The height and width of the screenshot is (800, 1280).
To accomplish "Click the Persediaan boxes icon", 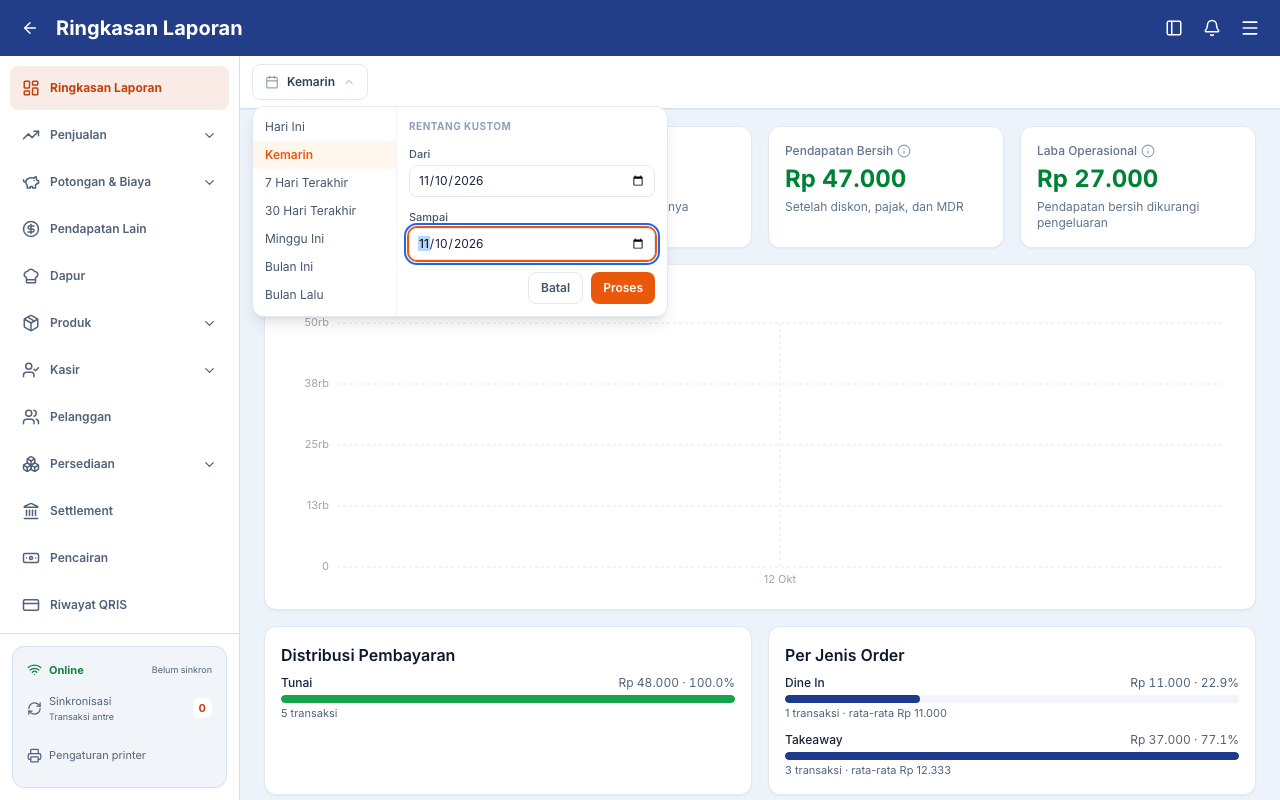I will 31,464.
